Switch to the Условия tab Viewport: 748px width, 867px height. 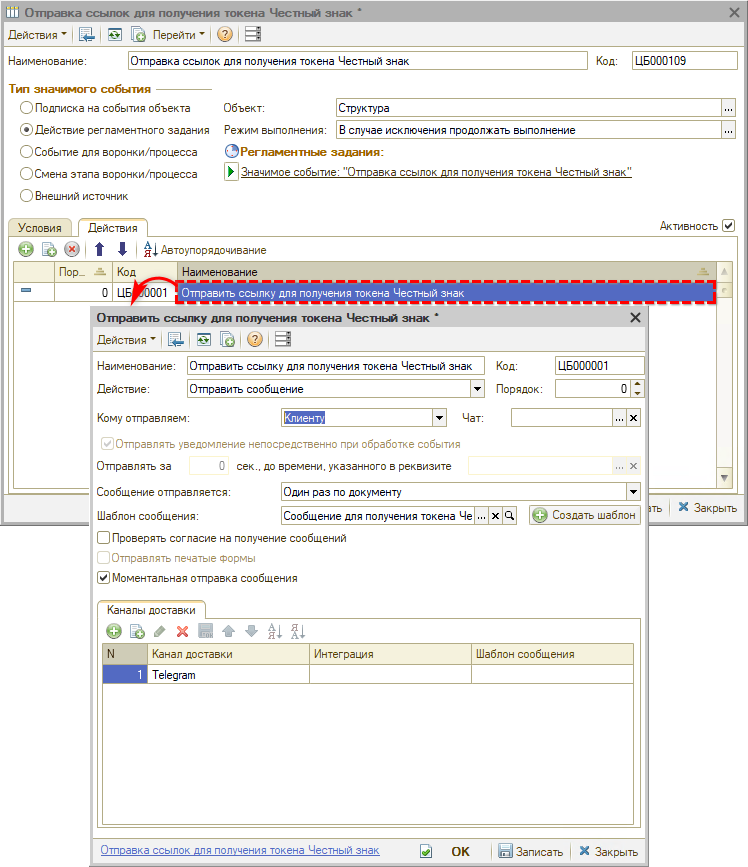[40, 228]
